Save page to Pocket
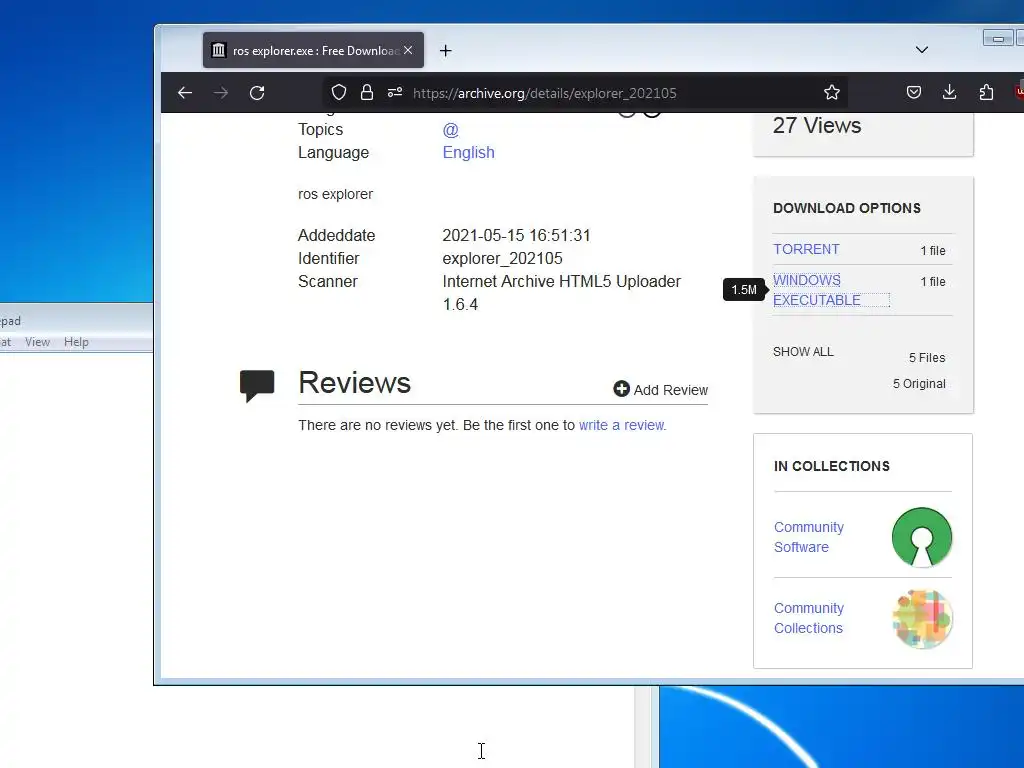 [914, 93]
